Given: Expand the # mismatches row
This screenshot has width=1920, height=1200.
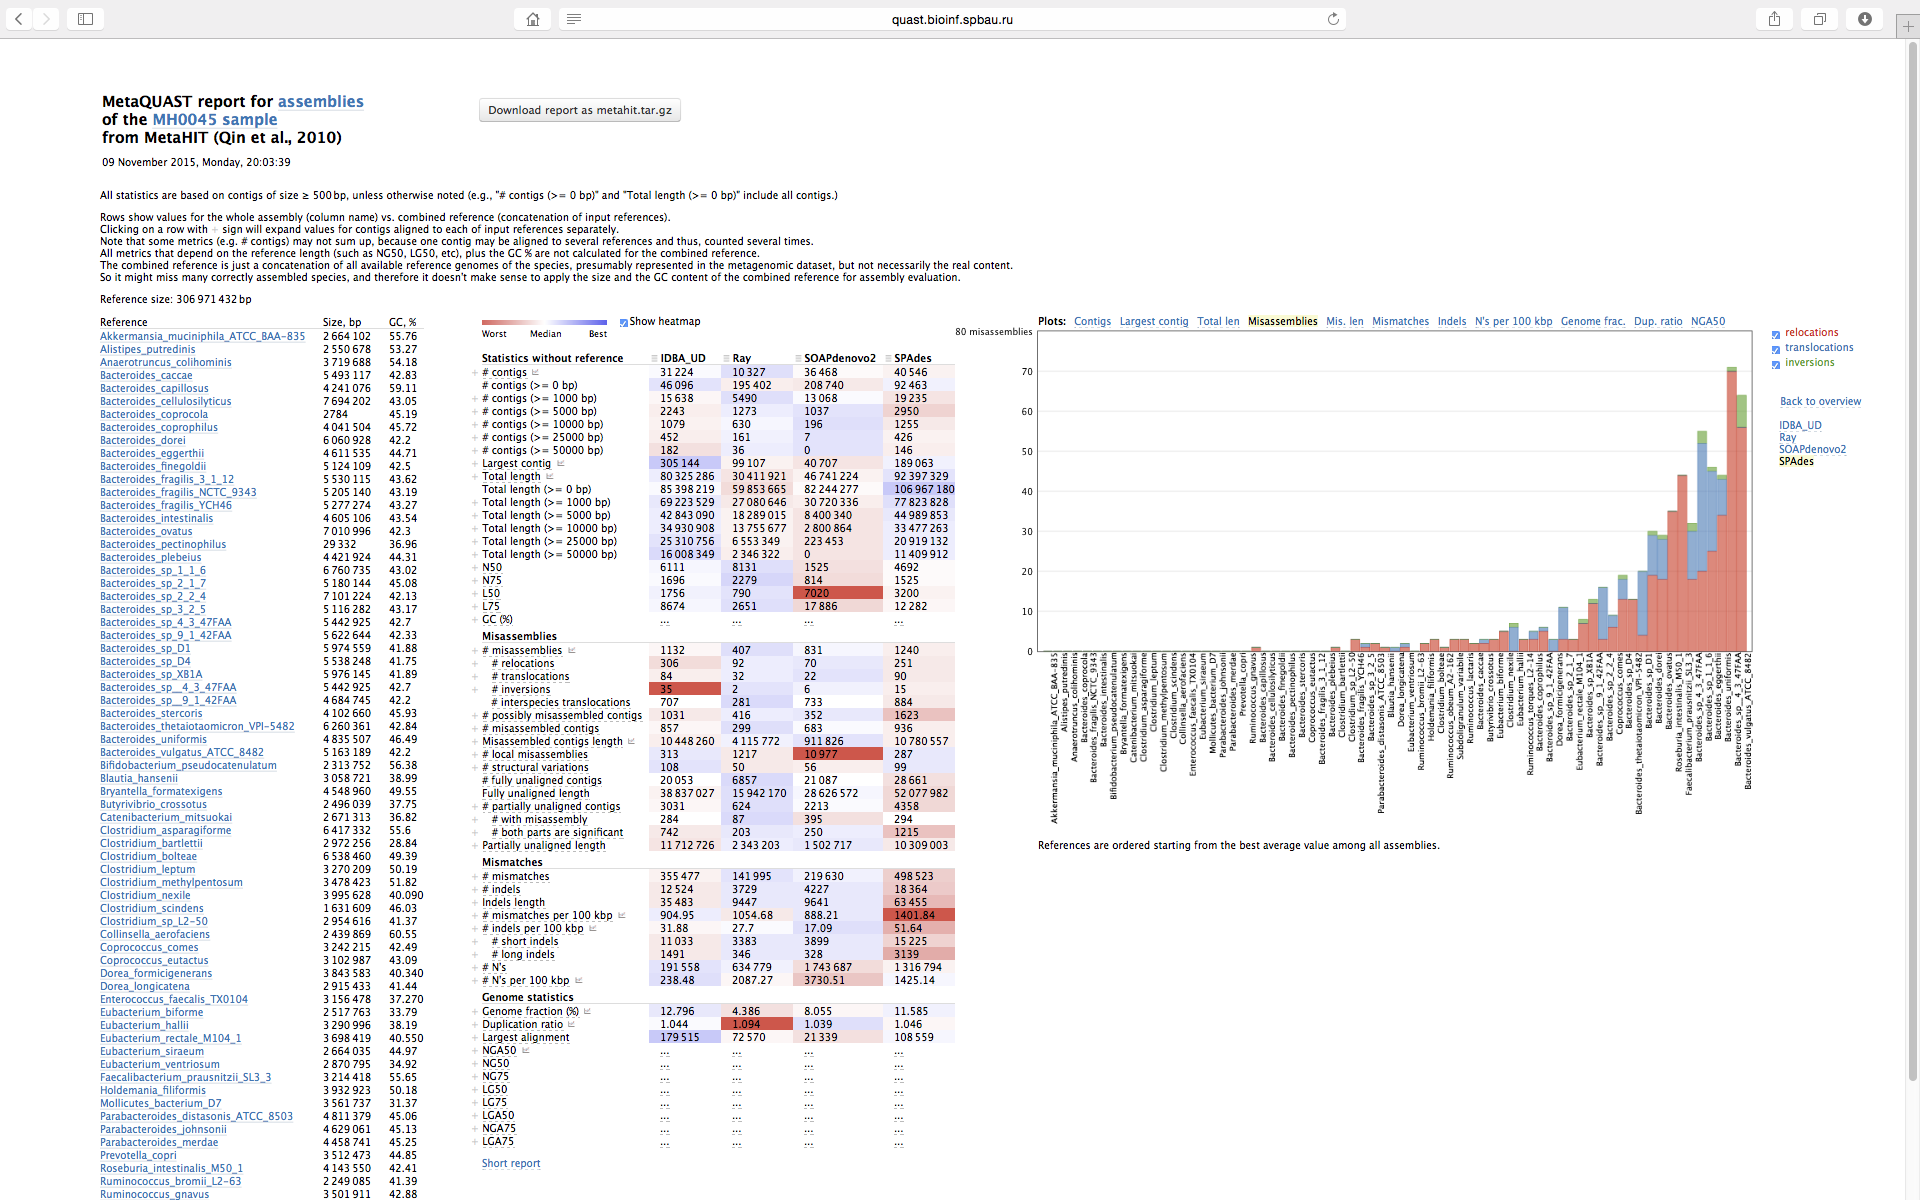Looking at the screenshot, I should [x=476, y=877].
